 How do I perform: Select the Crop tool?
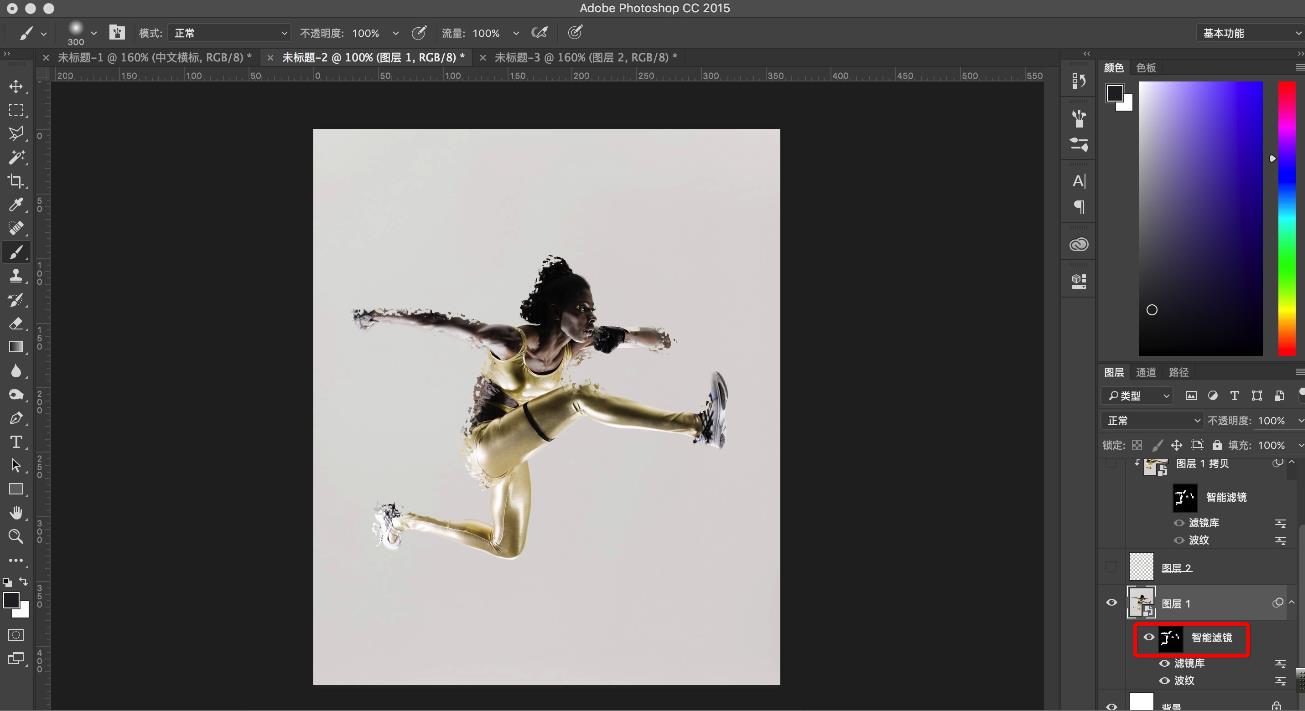click(16, 181)
